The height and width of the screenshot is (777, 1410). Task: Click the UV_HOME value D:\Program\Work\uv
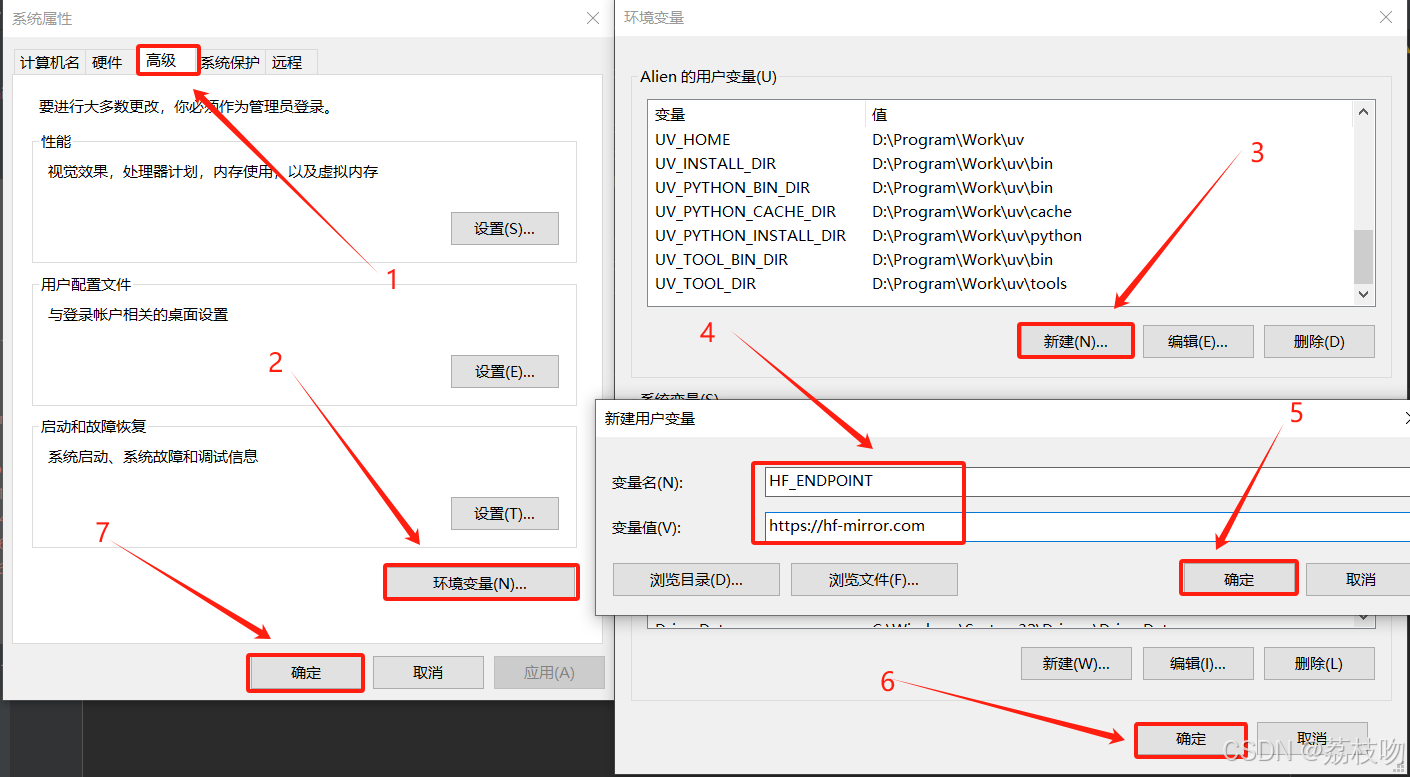click(x=948, y=140)
